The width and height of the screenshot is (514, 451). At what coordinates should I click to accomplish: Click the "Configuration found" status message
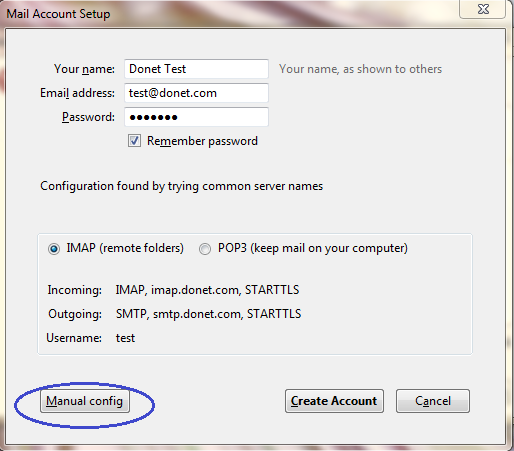pos(181,186)
